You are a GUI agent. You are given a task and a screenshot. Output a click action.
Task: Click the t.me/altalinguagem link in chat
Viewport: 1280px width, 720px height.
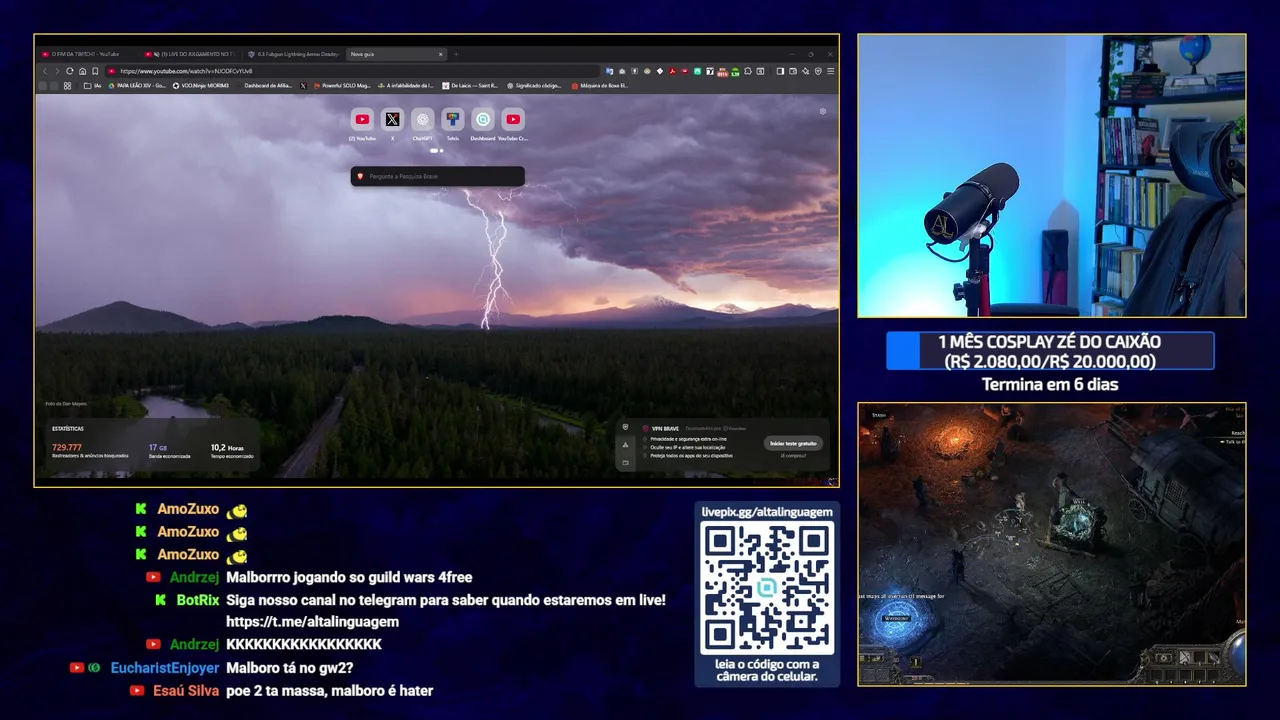tap(312, 622)
